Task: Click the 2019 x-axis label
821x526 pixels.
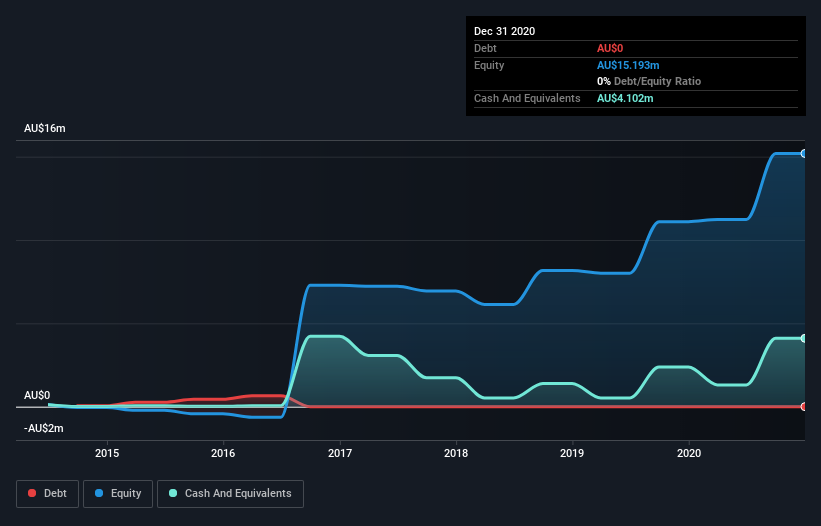Action: (x=572, y=453)
